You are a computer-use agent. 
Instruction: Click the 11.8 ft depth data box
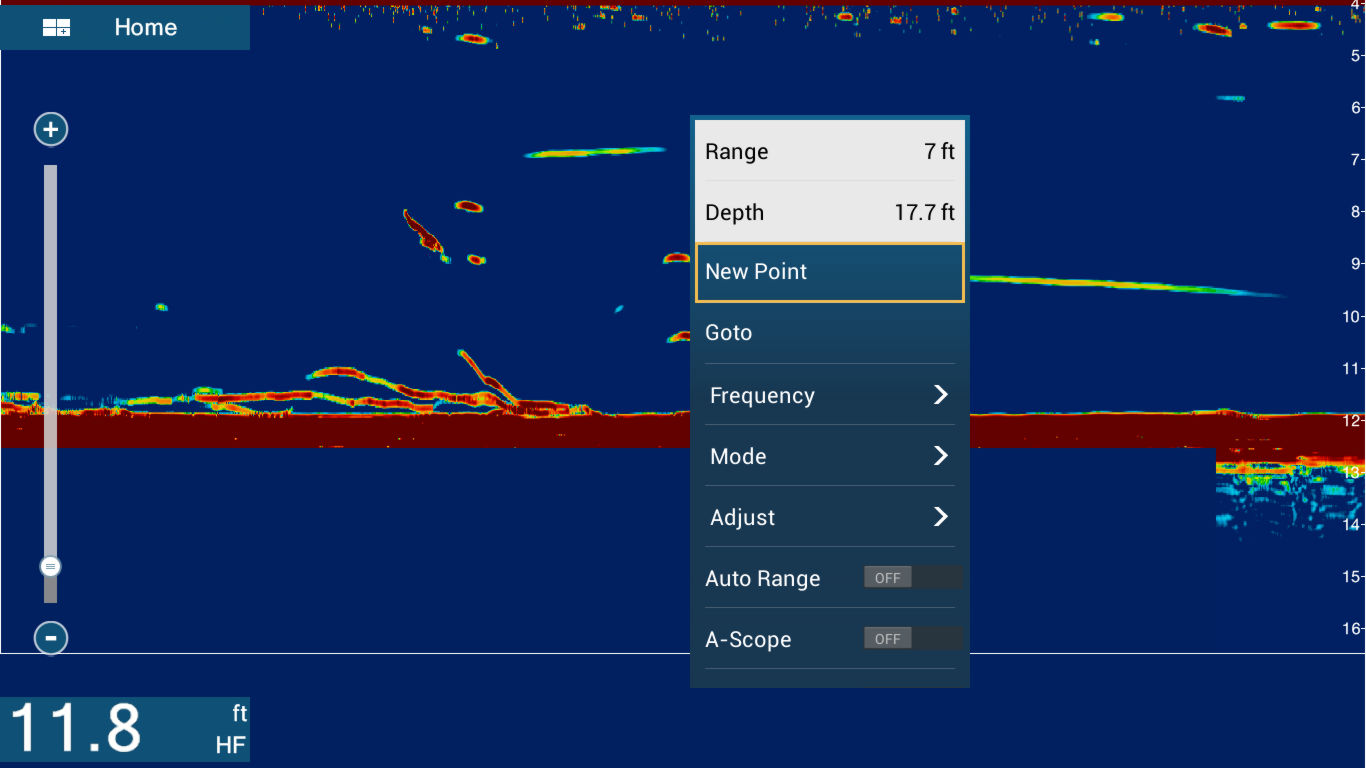point(125,729)
